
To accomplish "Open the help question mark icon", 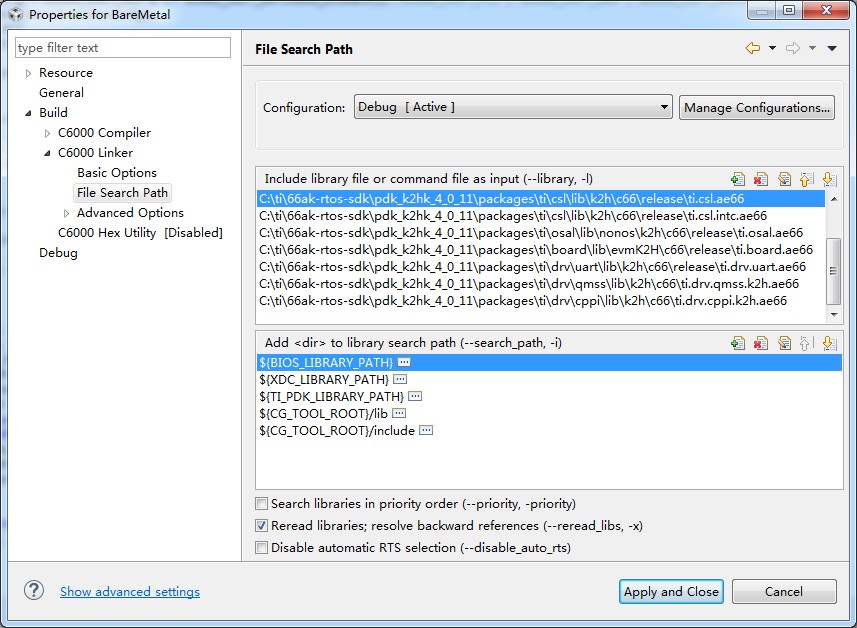I will pyautogui.click(x=35, y=591).
